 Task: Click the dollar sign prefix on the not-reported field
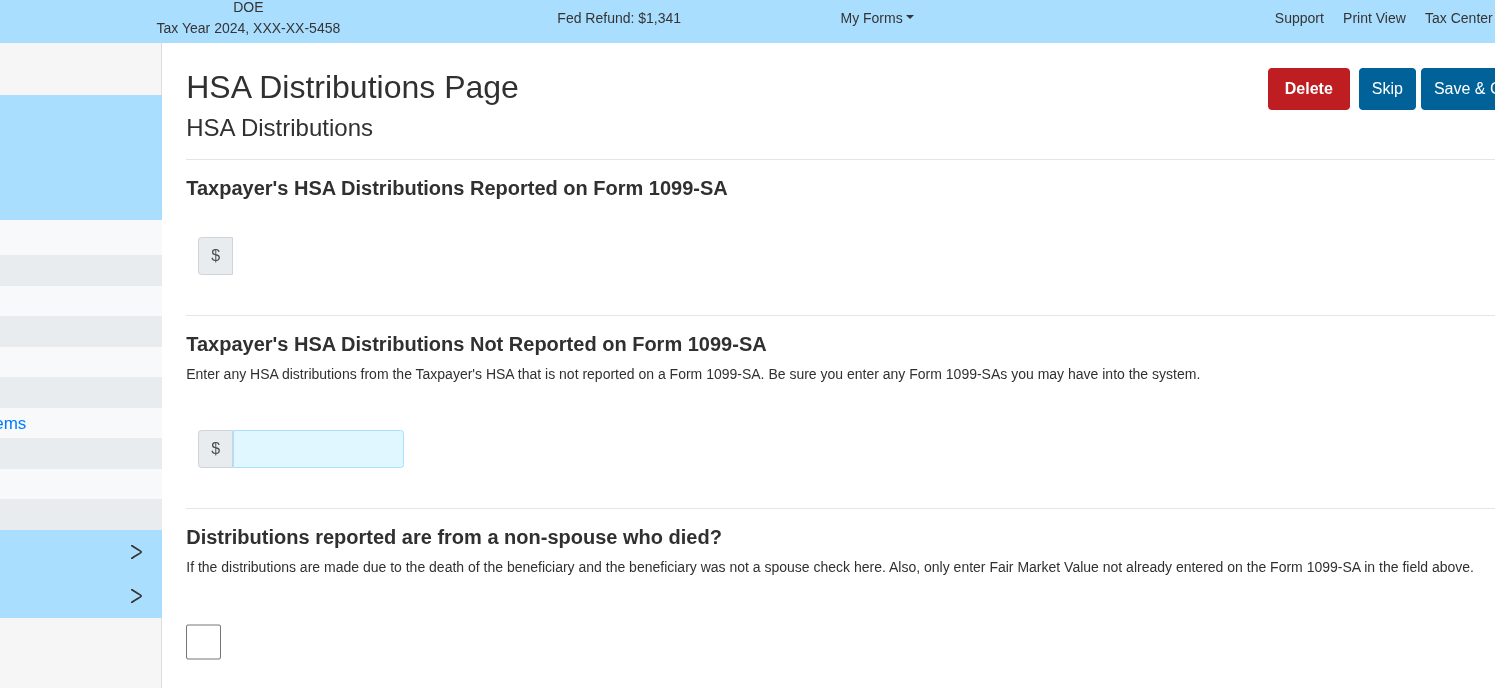[x=215, y=449]
